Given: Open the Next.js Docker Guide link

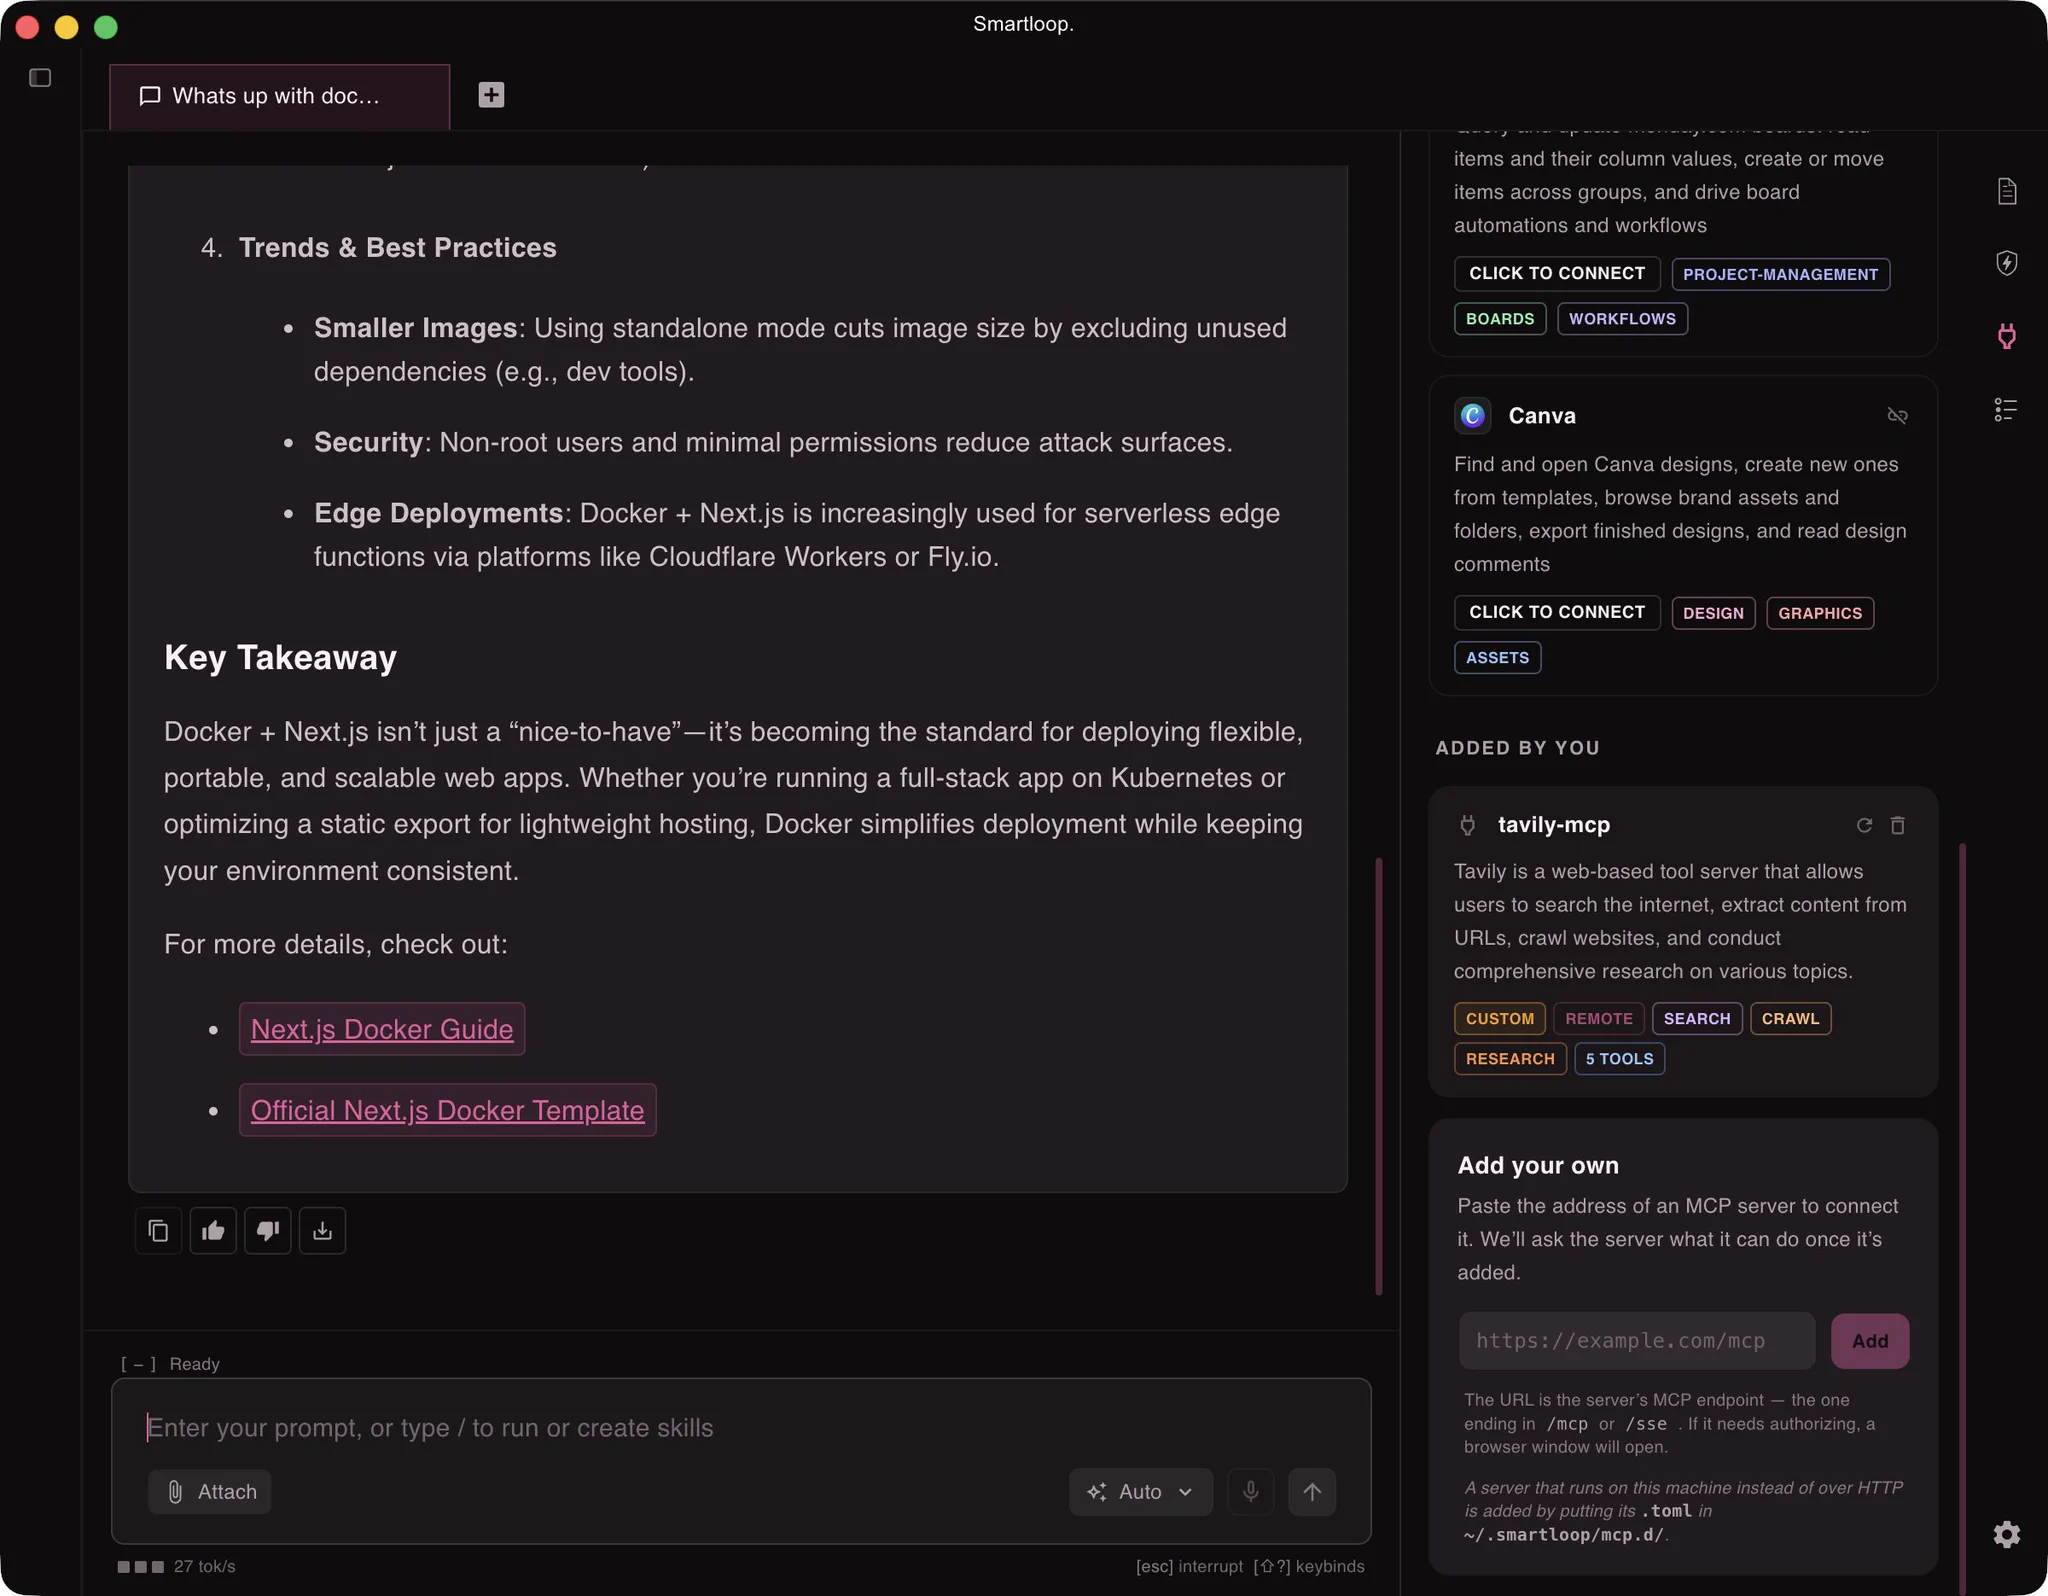Looking at the screenshot, I should [x=382, y=1029].
